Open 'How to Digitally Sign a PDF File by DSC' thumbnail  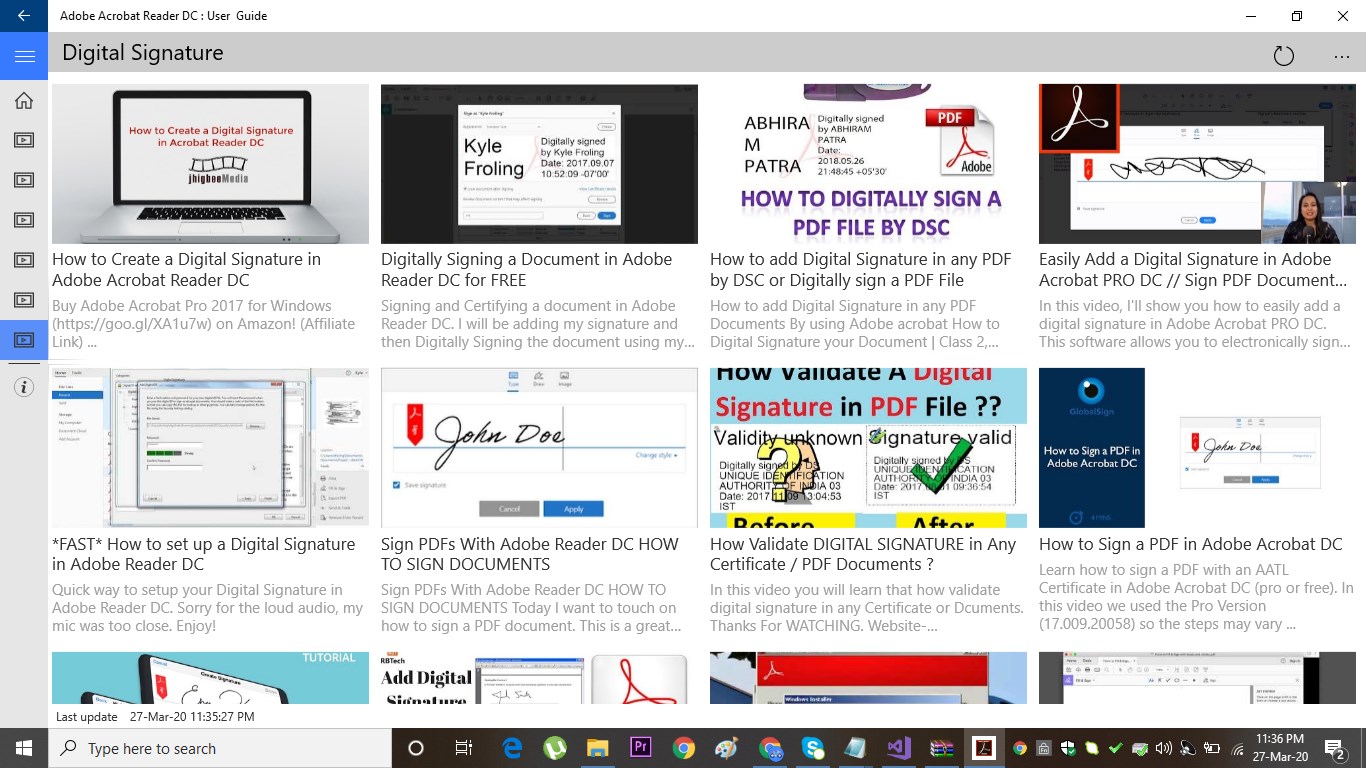868,164
